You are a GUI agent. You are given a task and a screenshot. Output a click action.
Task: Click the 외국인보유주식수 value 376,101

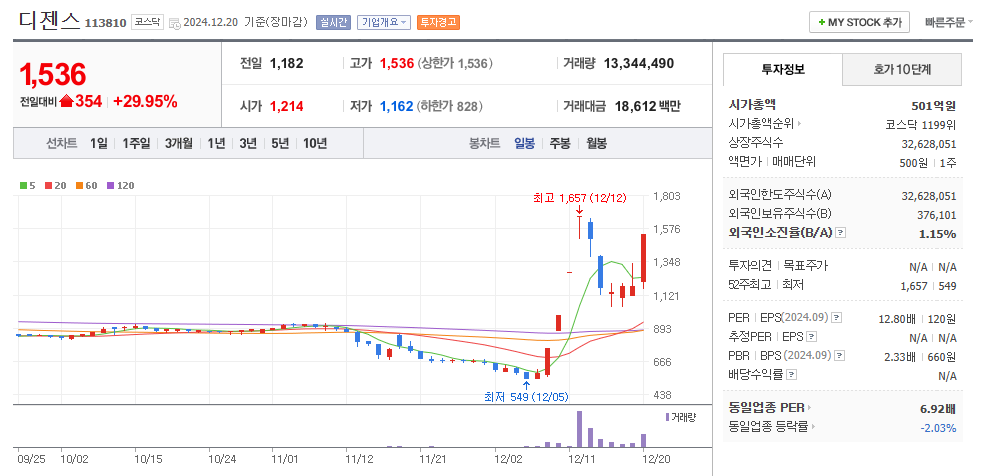point(937,215)
